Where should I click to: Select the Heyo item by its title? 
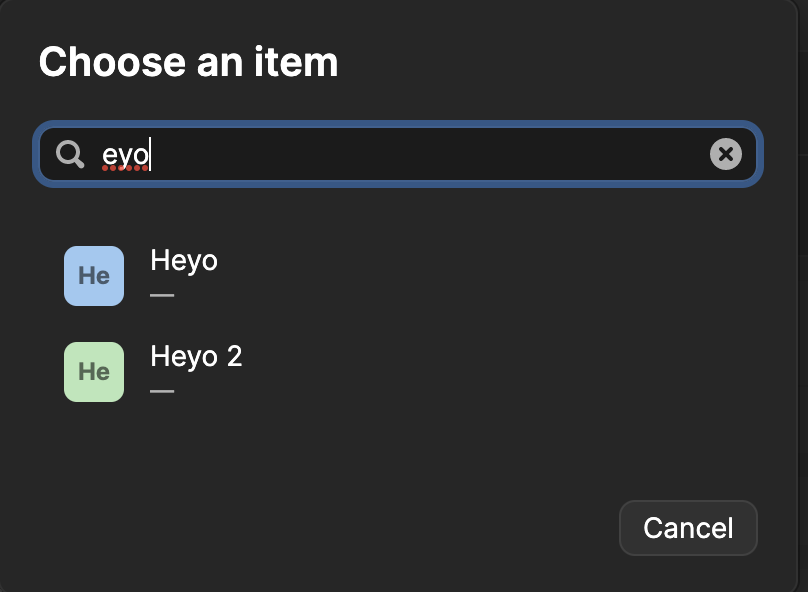click(x=184, y=261)
